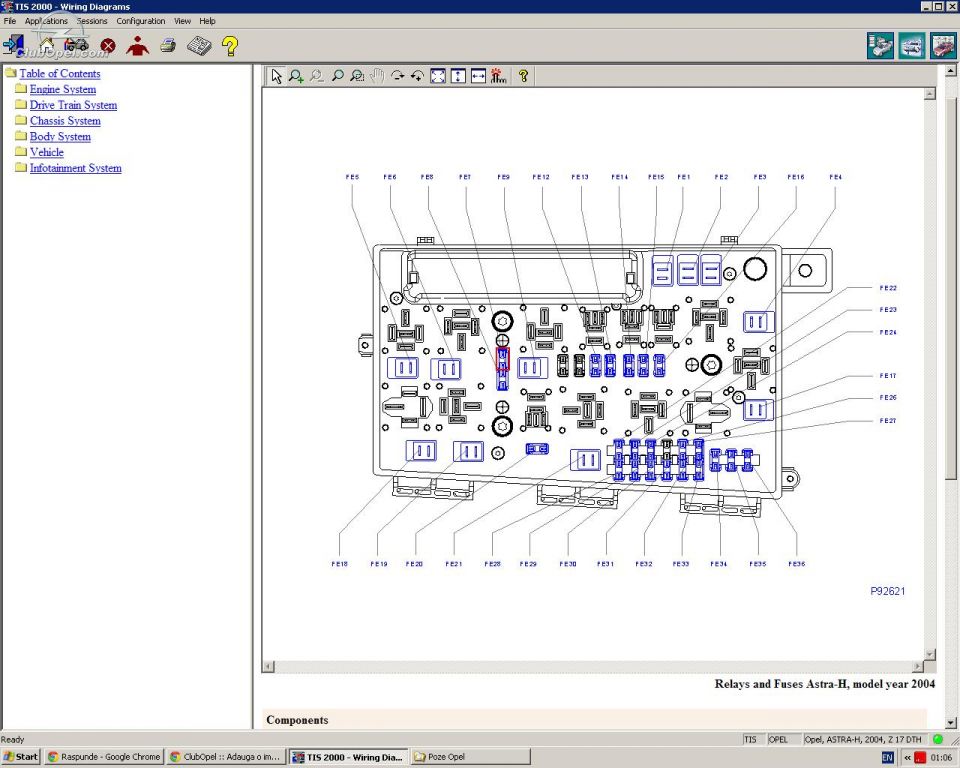Select the arrow pointer tool
Viewport: 960px width, 768px height.
pyautogui.click(x=276, y=76)
